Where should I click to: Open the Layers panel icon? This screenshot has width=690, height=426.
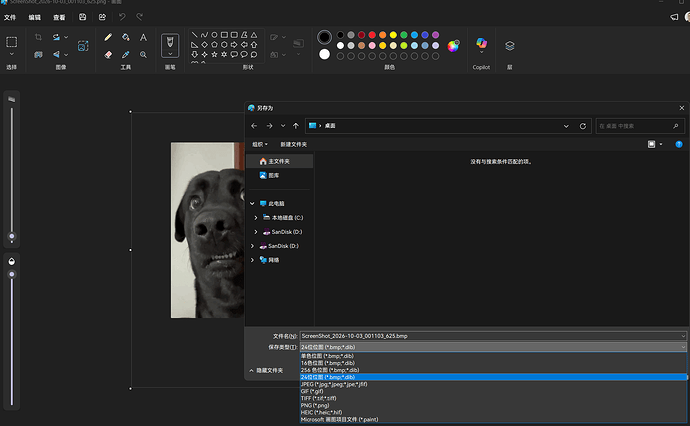(510, 45)
